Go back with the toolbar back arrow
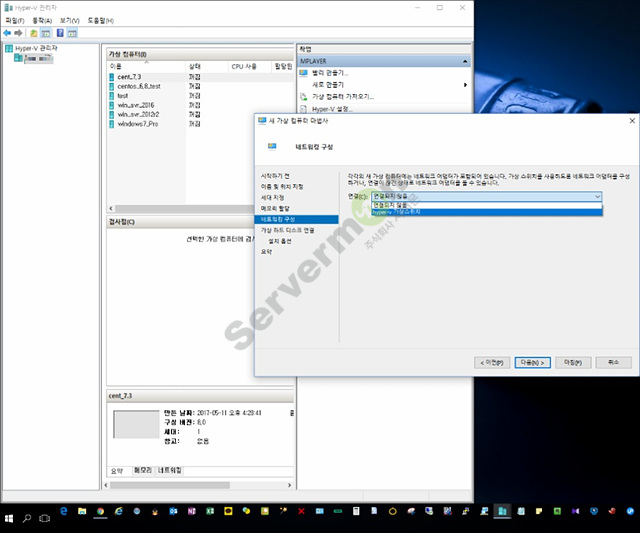This screenshot has width=640, height=533. click(7, 33)
